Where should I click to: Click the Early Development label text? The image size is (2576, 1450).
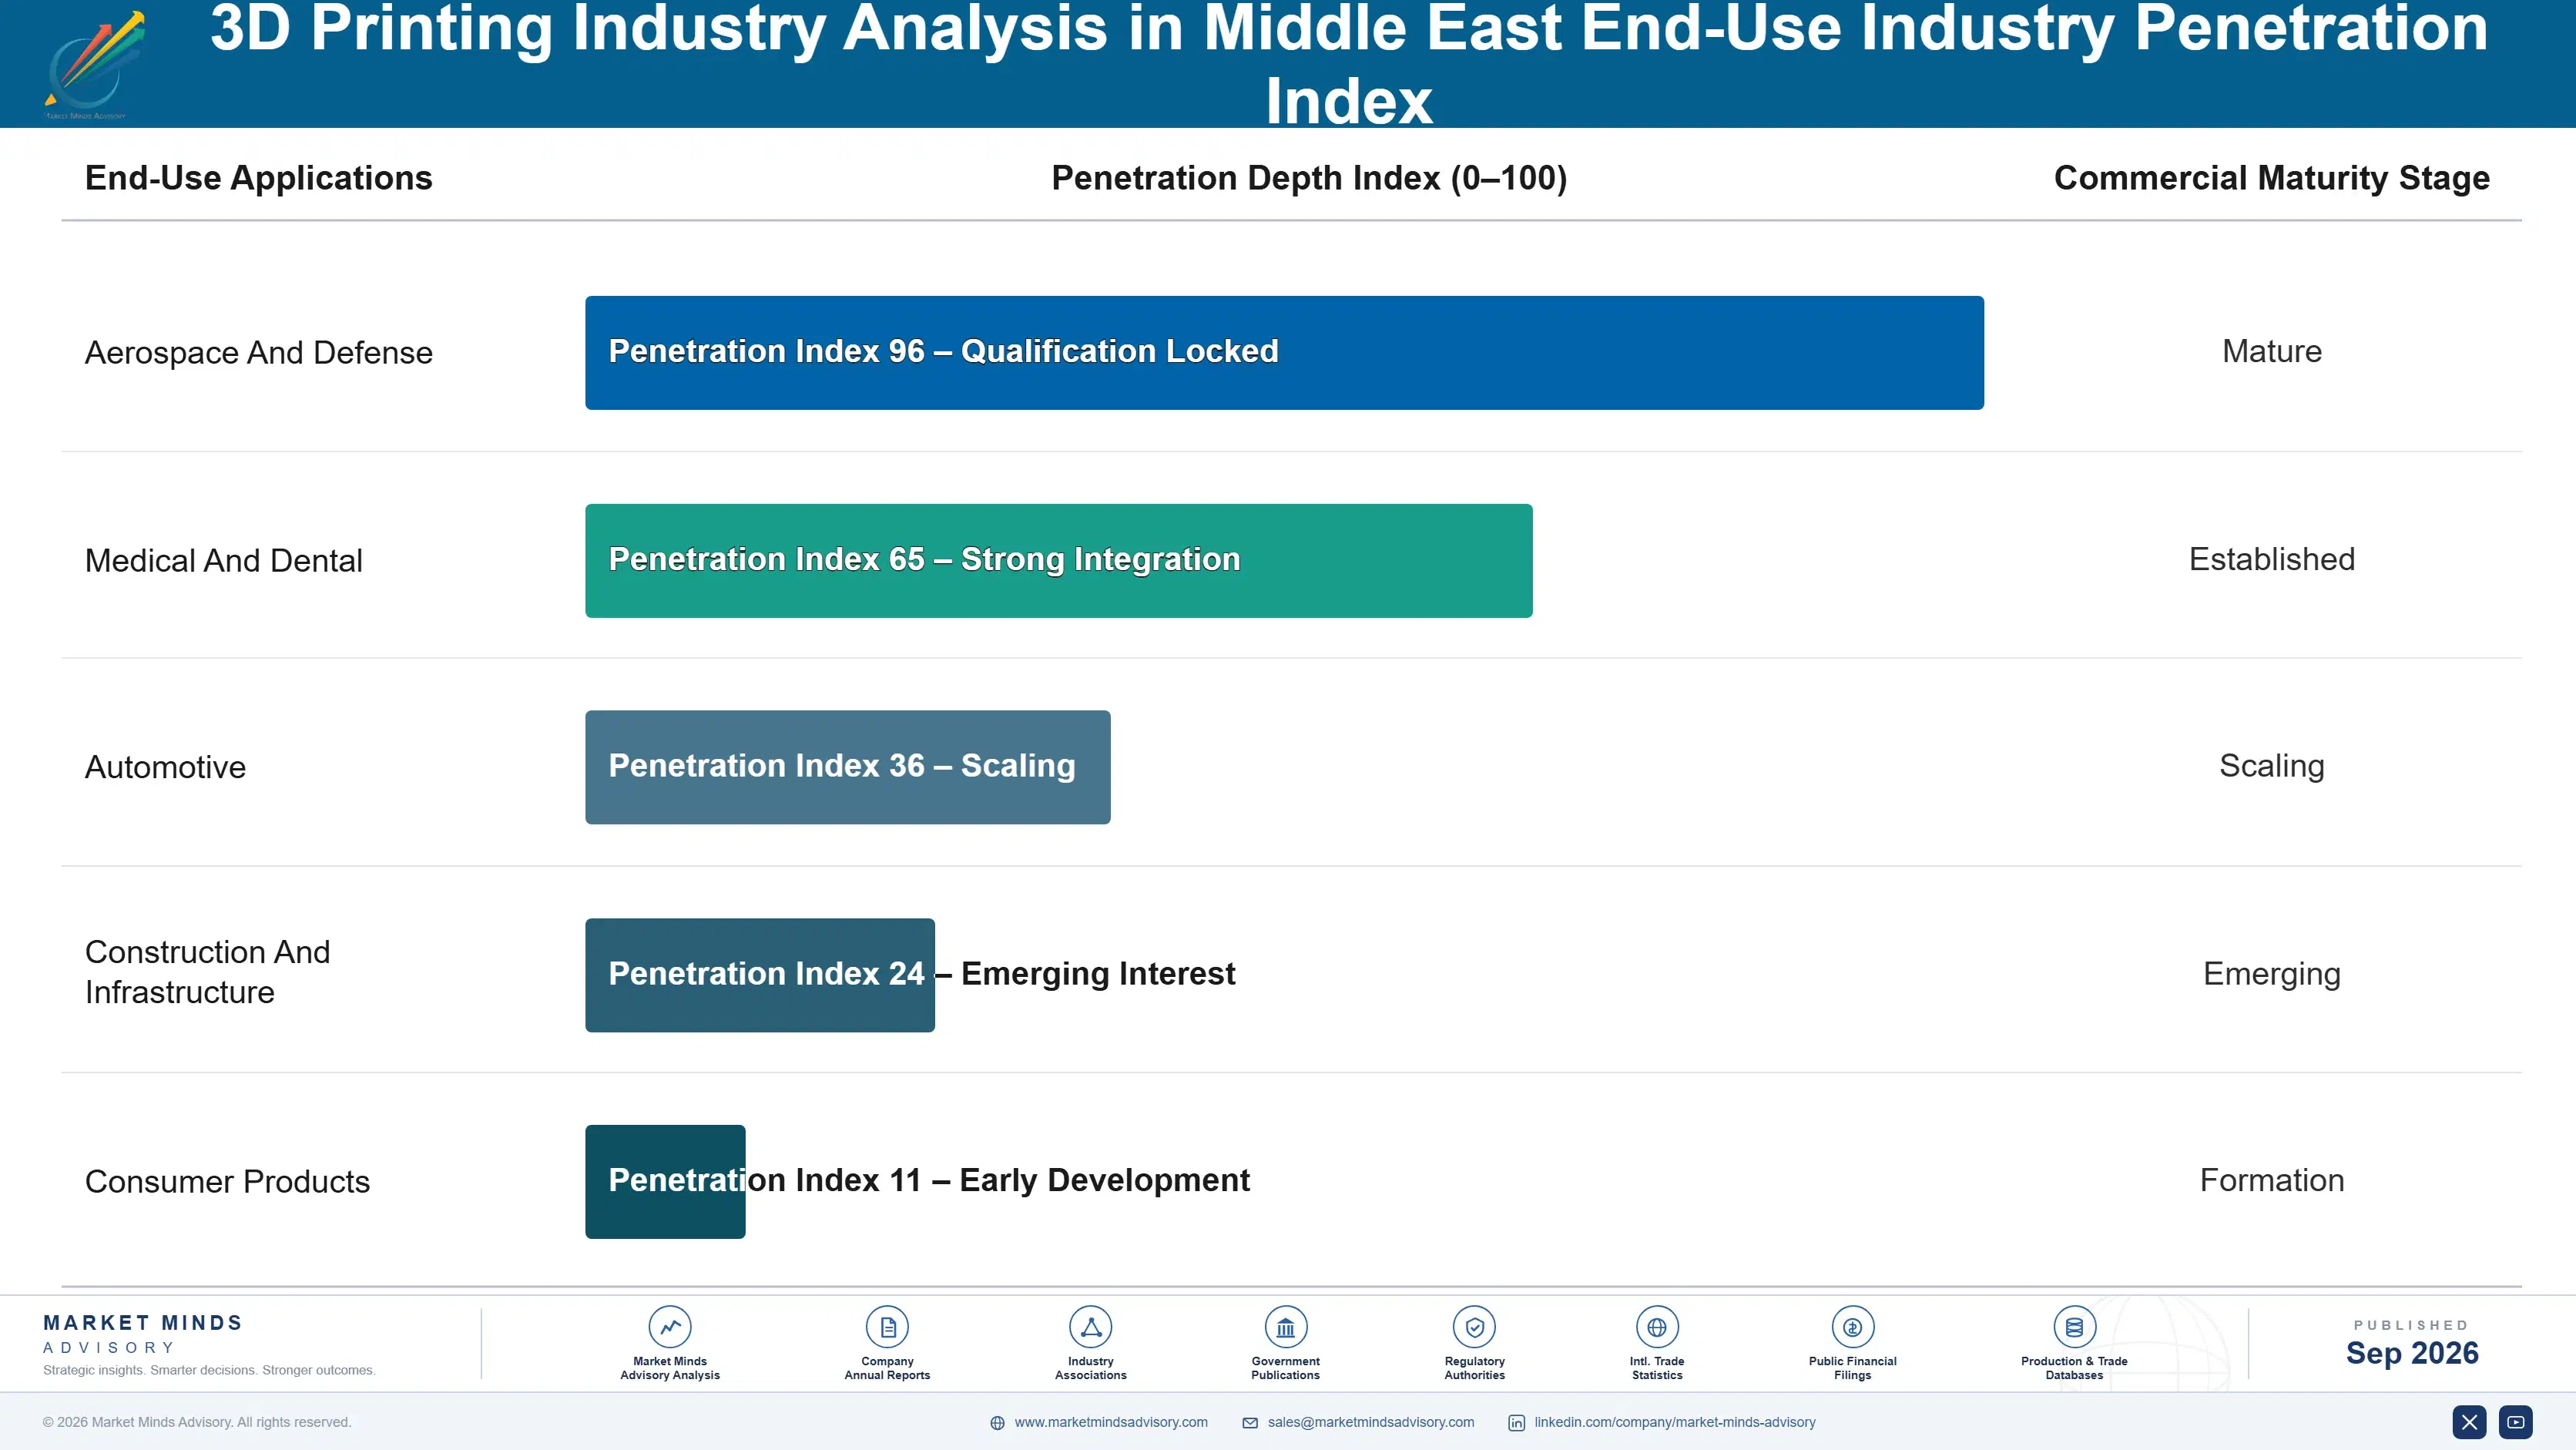1104,1180
